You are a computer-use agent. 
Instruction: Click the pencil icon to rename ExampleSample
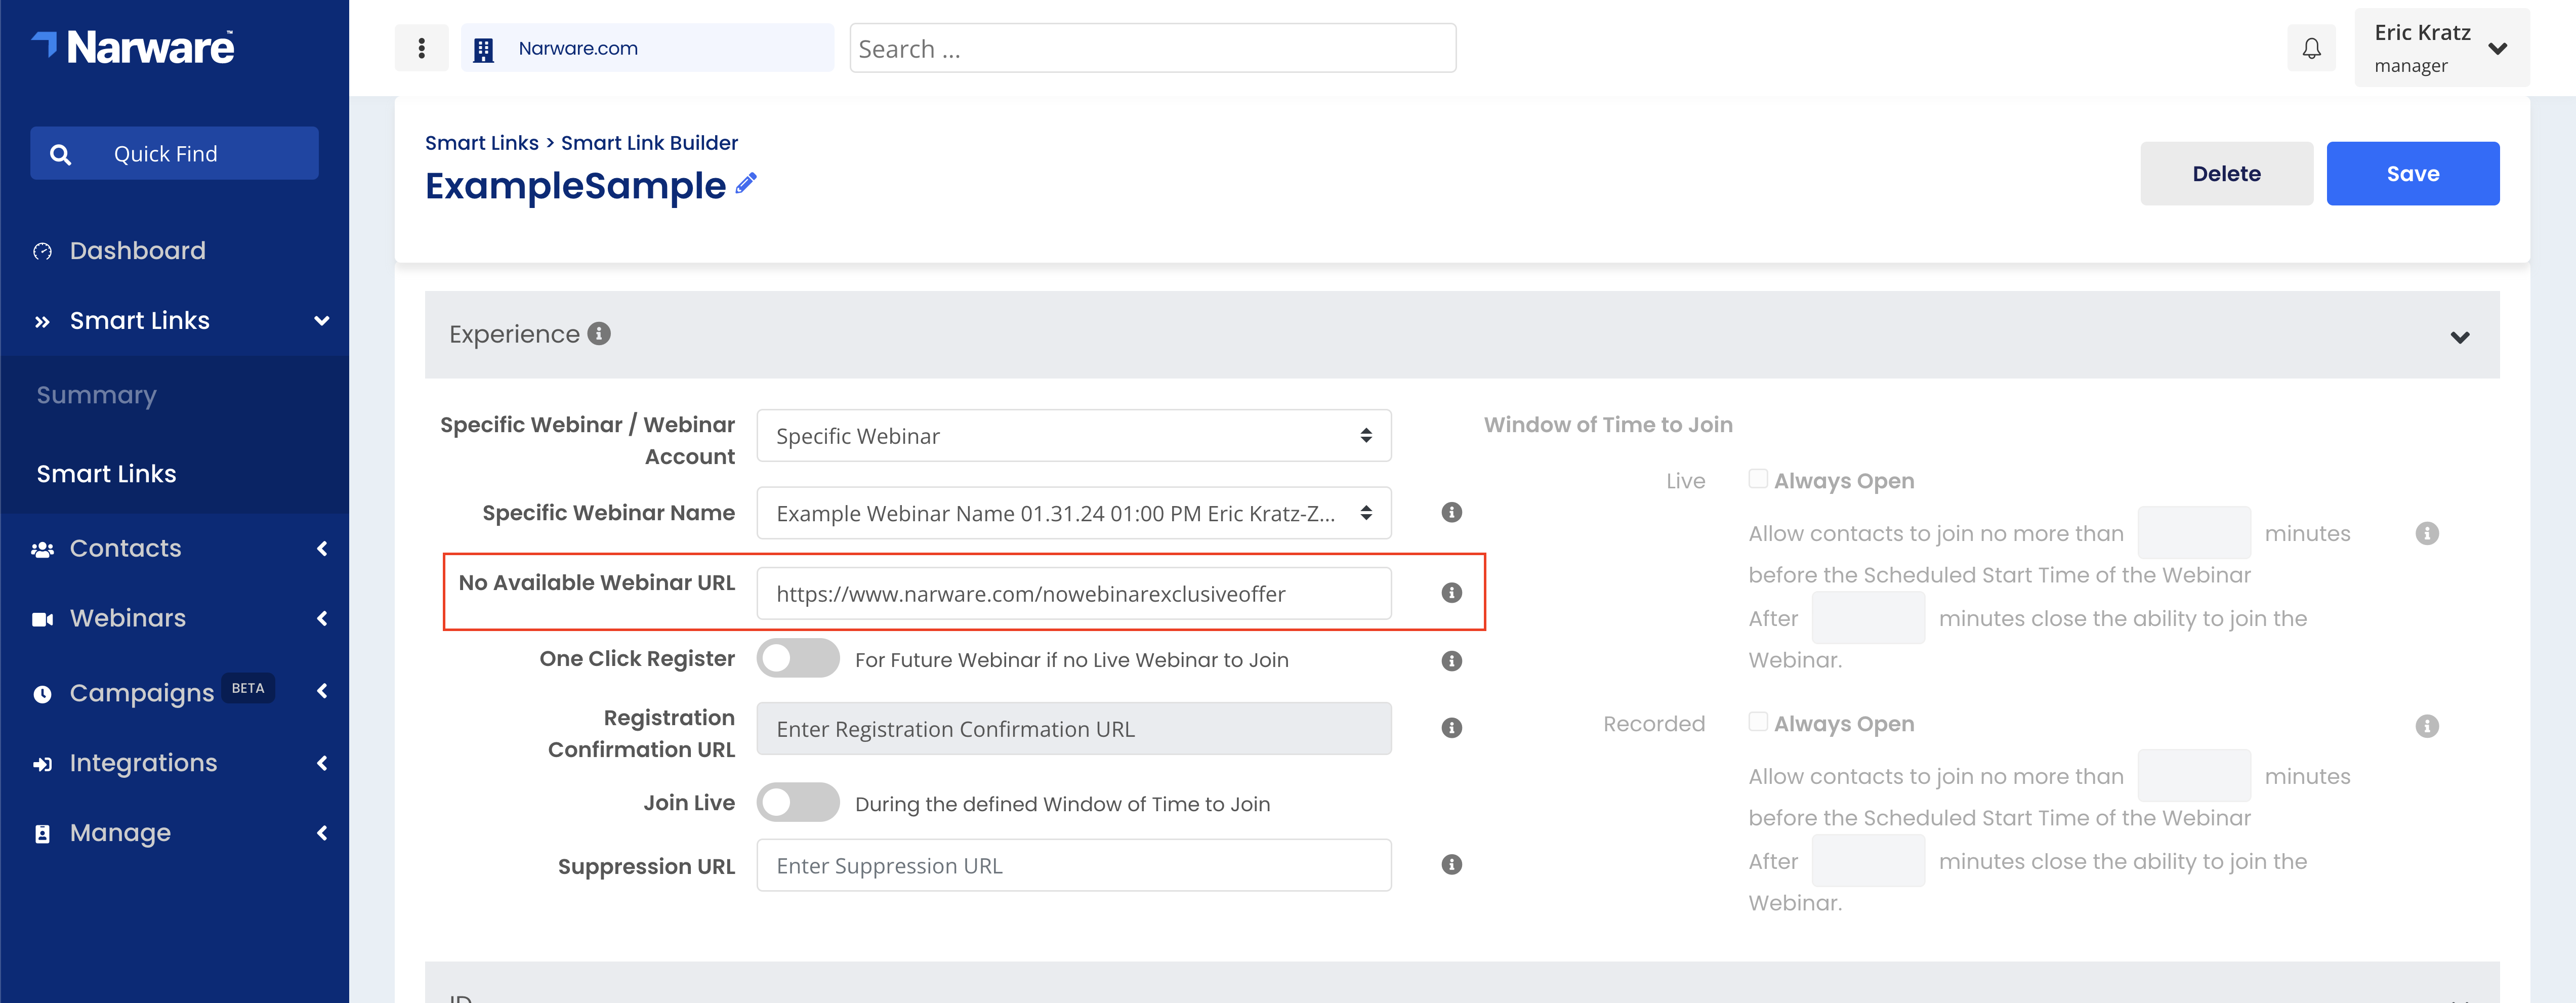click(x=746, y=183)
